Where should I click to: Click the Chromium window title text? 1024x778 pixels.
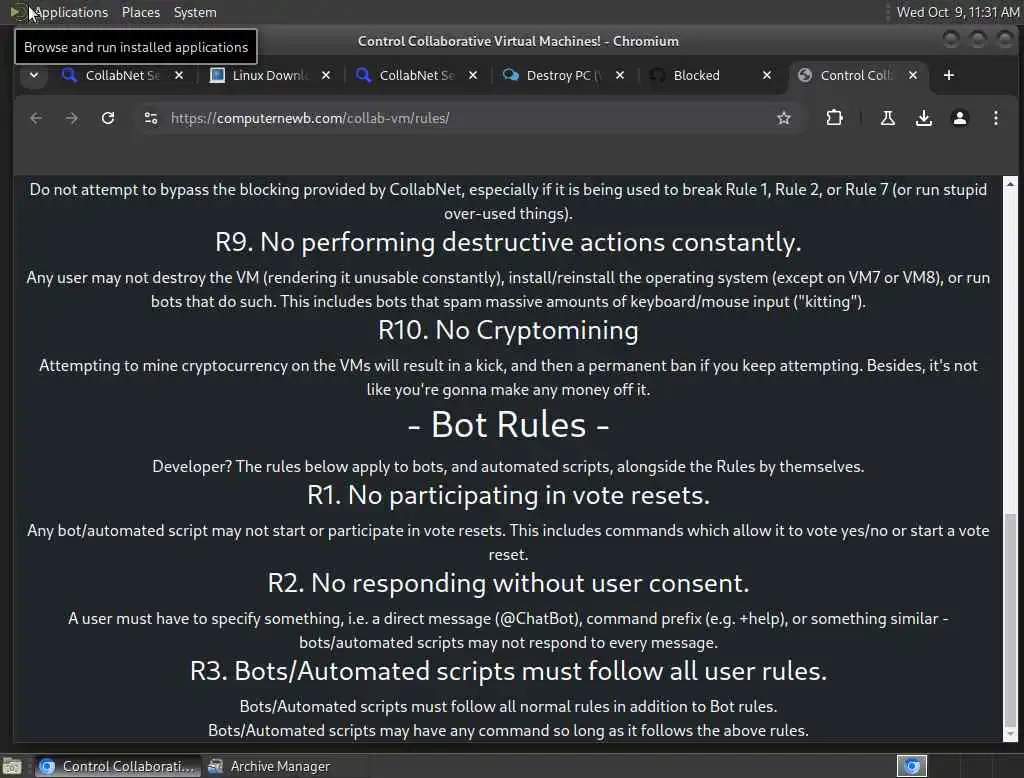pos(518,41)
